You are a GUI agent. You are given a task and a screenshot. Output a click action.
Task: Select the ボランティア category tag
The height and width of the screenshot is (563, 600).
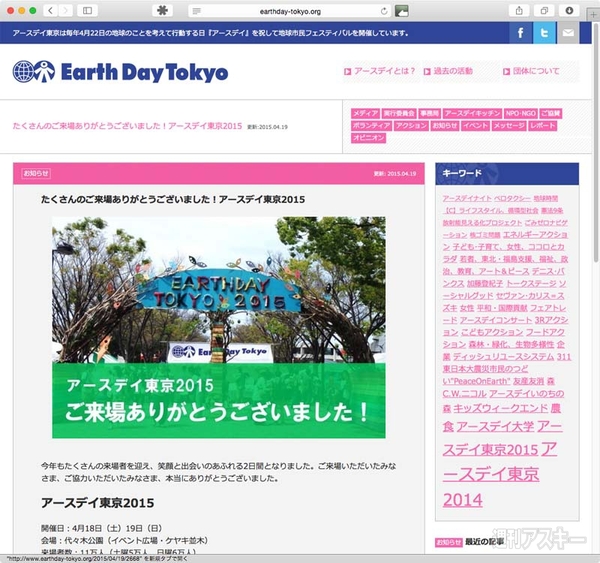click(371, 126)
